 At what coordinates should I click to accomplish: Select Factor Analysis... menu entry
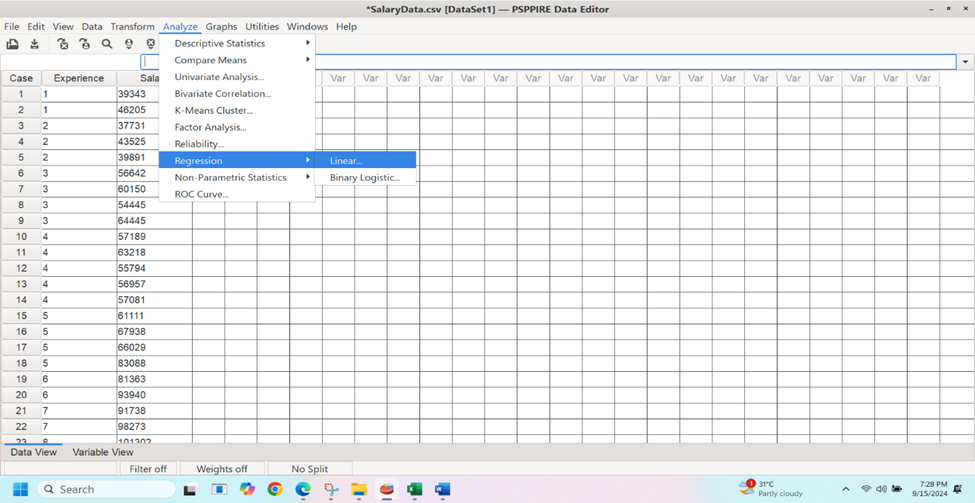pyautogui.click(x=237, y=127)
